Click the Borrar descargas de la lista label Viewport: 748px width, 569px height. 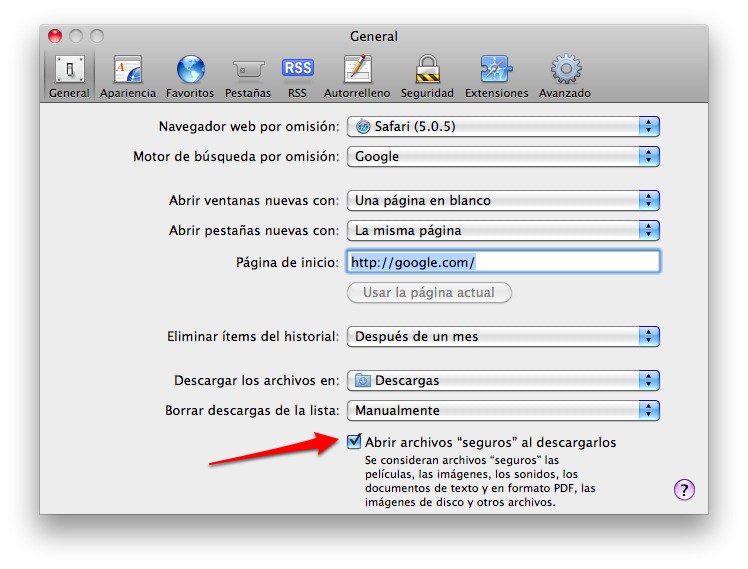coord(252,411)
